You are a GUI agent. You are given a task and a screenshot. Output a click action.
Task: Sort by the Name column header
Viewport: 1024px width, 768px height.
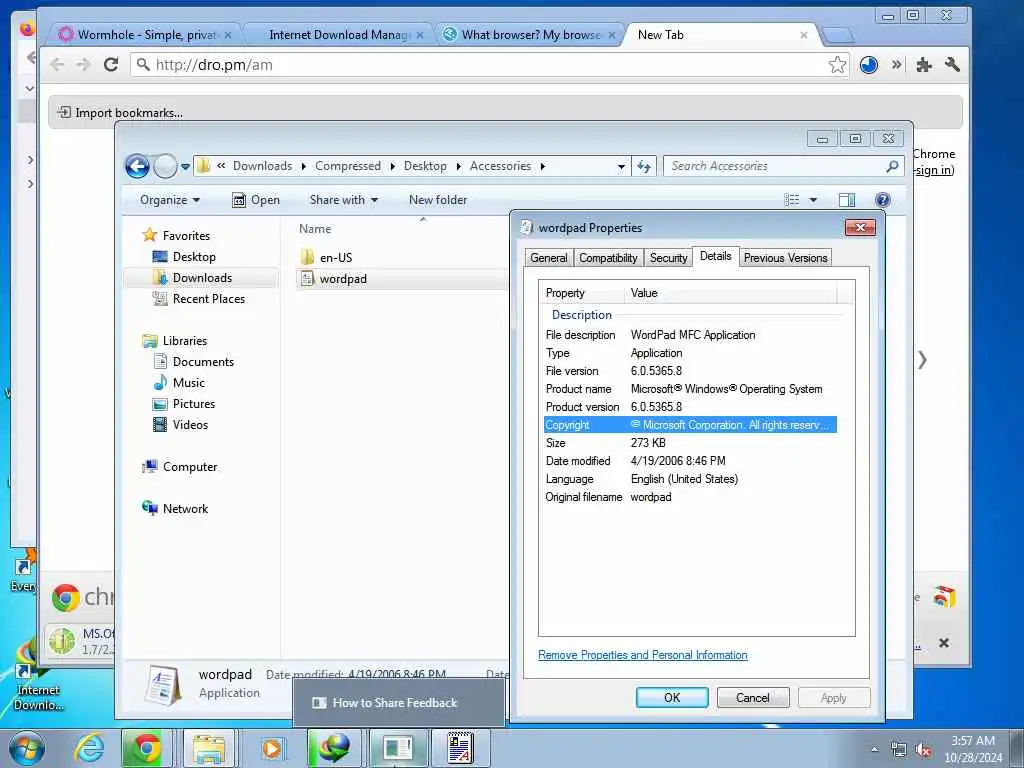pos(315,229)
